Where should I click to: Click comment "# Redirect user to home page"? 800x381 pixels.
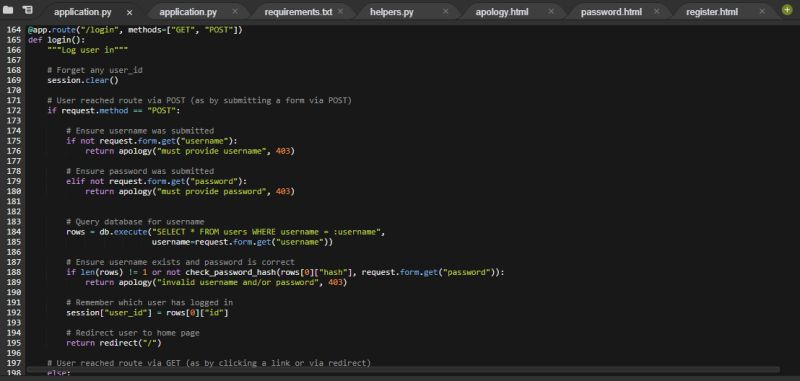click(133, 333)
